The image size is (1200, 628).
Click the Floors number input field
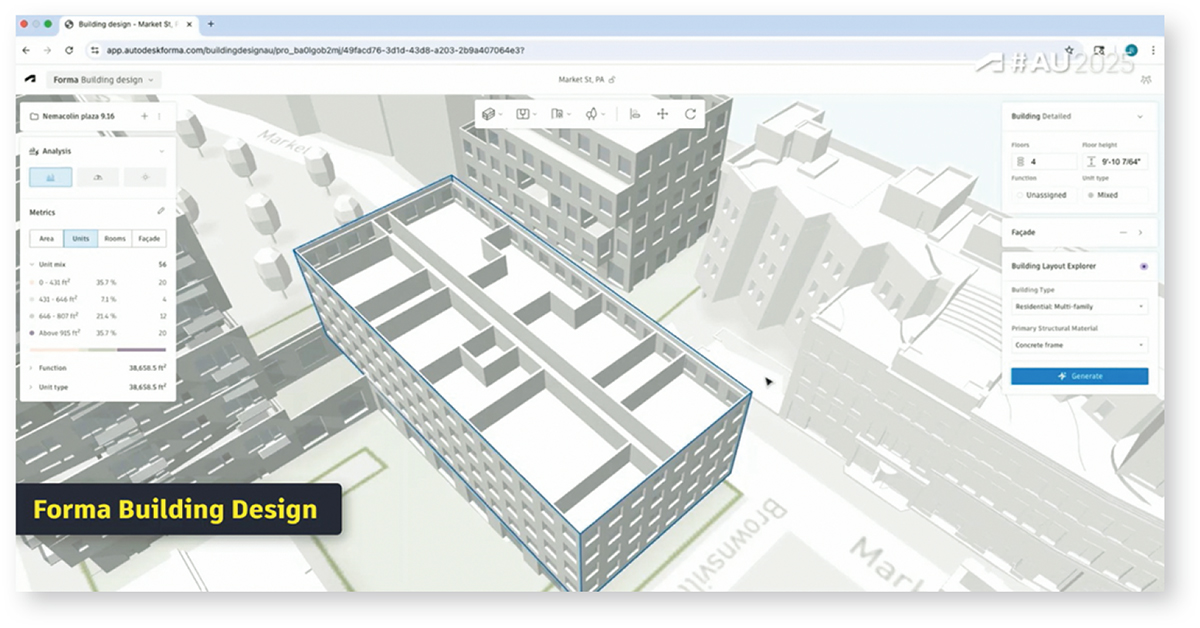pyautogui.click(x=1040, y=161)
